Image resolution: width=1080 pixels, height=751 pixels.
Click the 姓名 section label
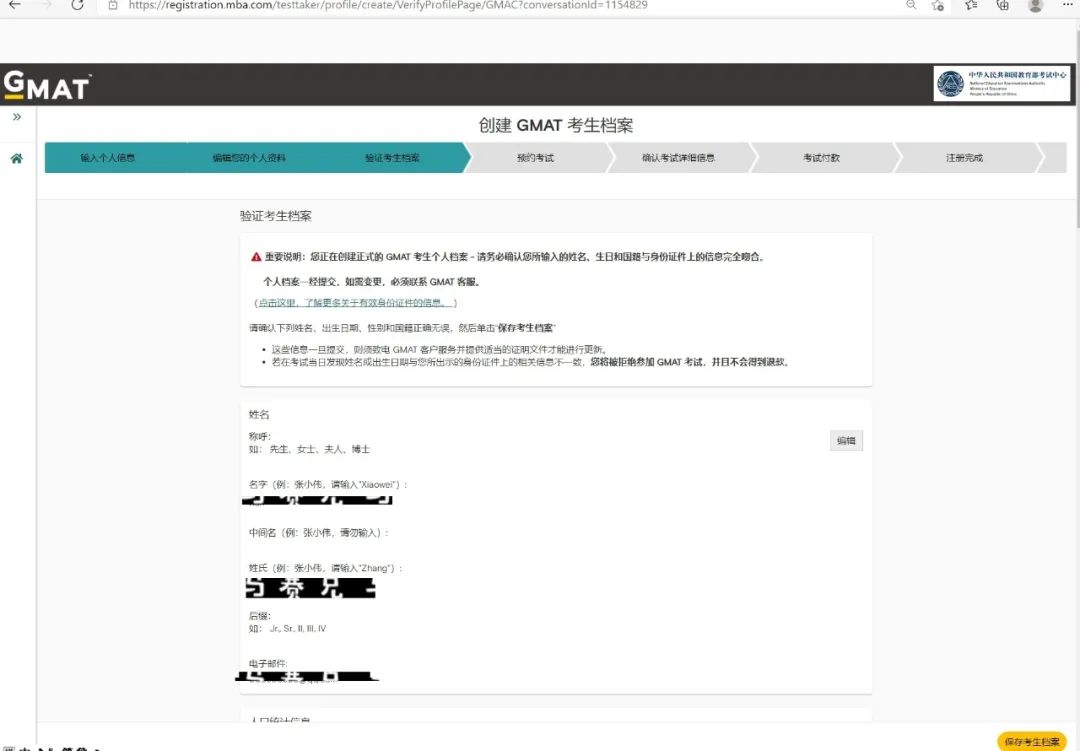(x=259, y=415)
